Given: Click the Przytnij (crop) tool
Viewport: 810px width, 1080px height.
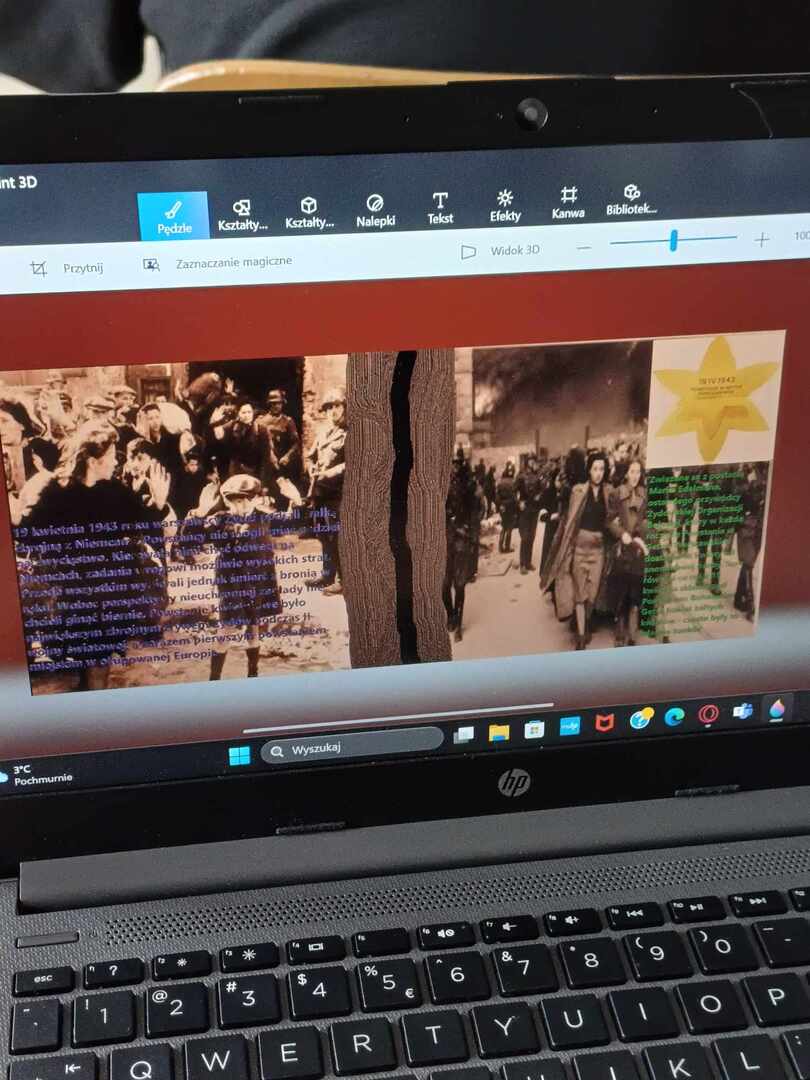Looking at the screenshot, I should pos(67,268).
